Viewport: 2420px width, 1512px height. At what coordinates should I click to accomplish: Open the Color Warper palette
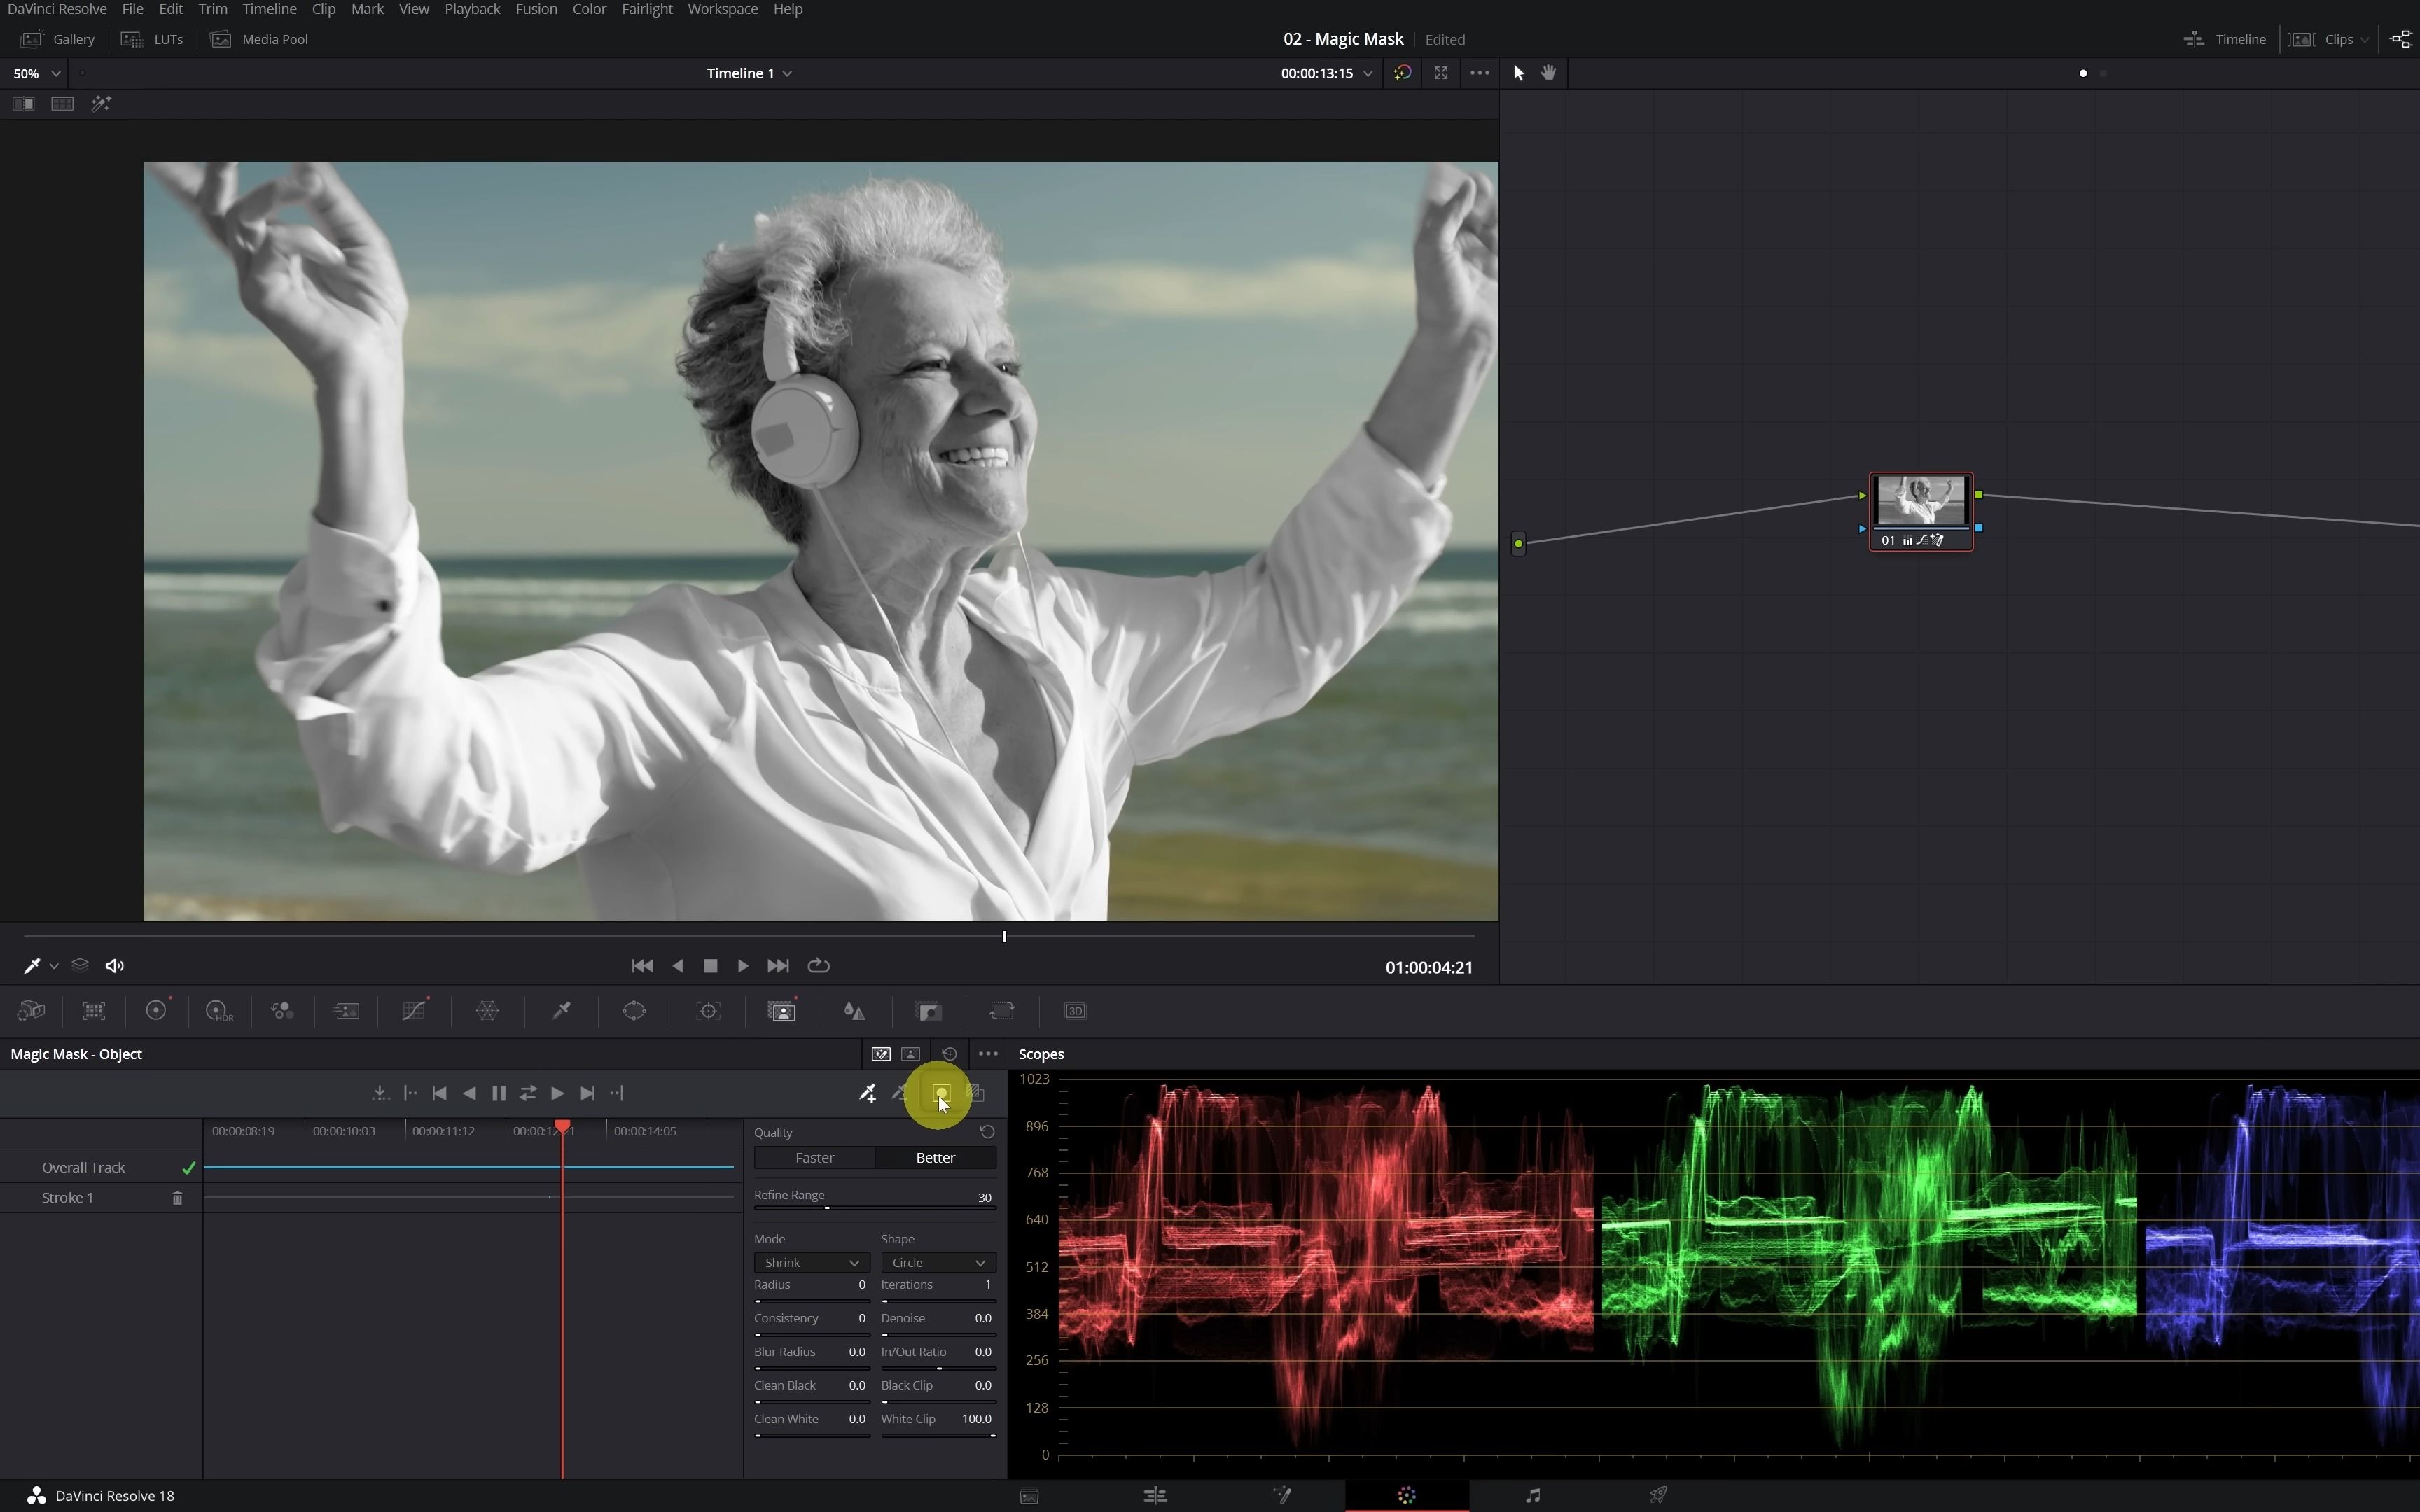click(487, 1011)
